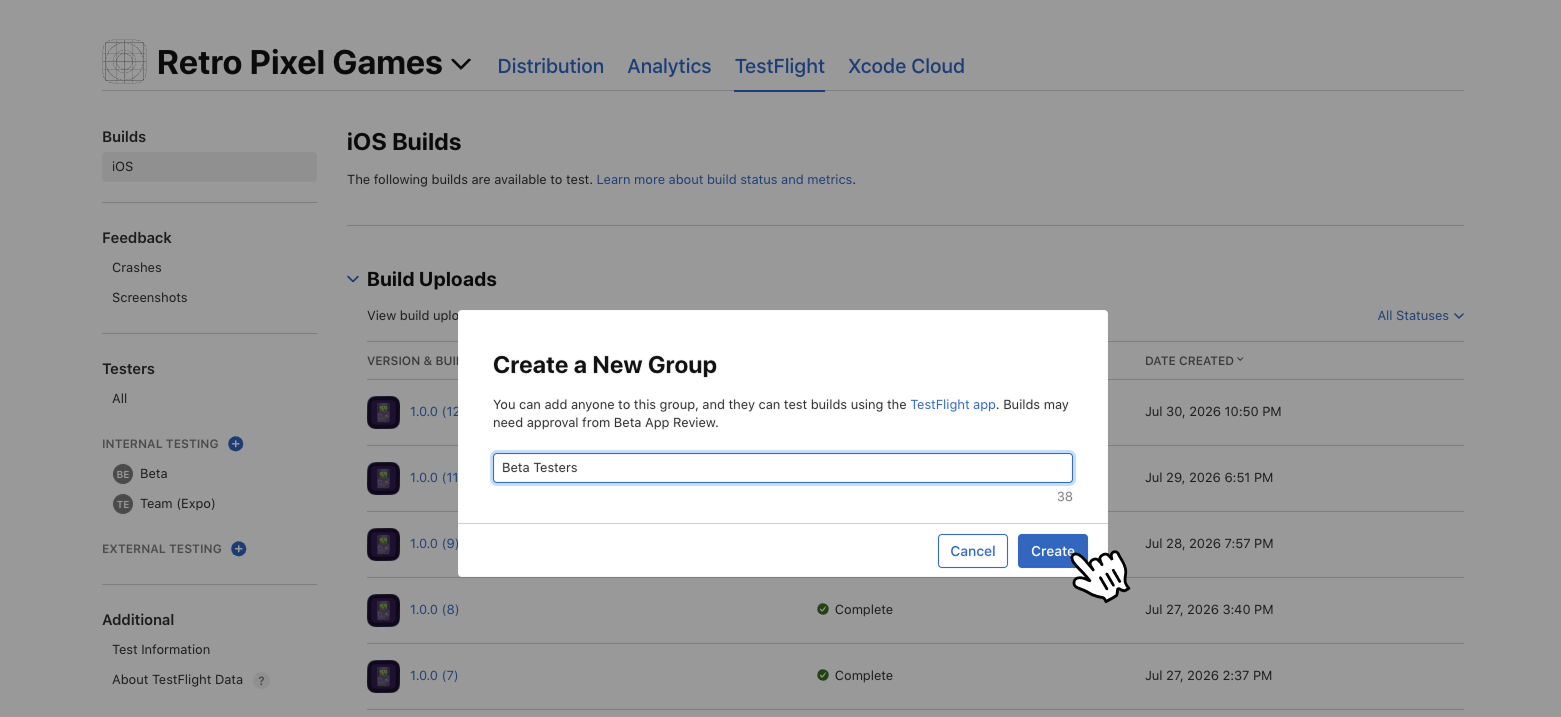This screenshot has width=1561, height=717.
Task: Open About TestFlight Data in the sidebar
Action: pyautogui.click(x=177, y=680)
